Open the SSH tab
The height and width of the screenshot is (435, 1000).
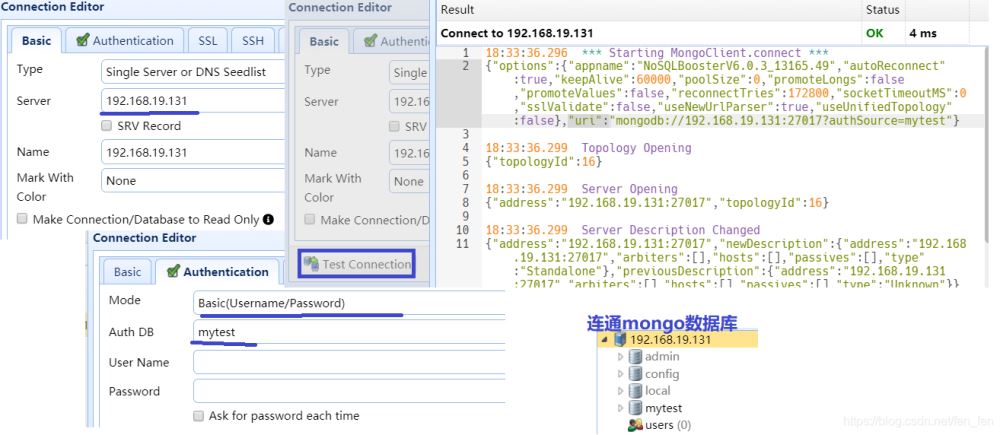252,41
